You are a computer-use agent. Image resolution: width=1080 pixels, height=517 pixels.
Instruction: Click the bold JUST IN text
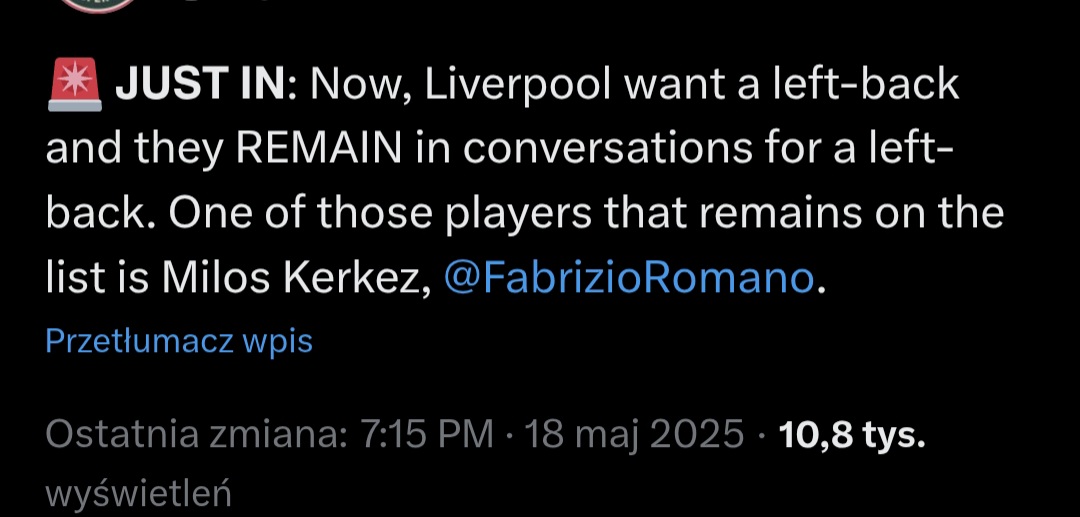pyautogui.click(x=202, y=86)
